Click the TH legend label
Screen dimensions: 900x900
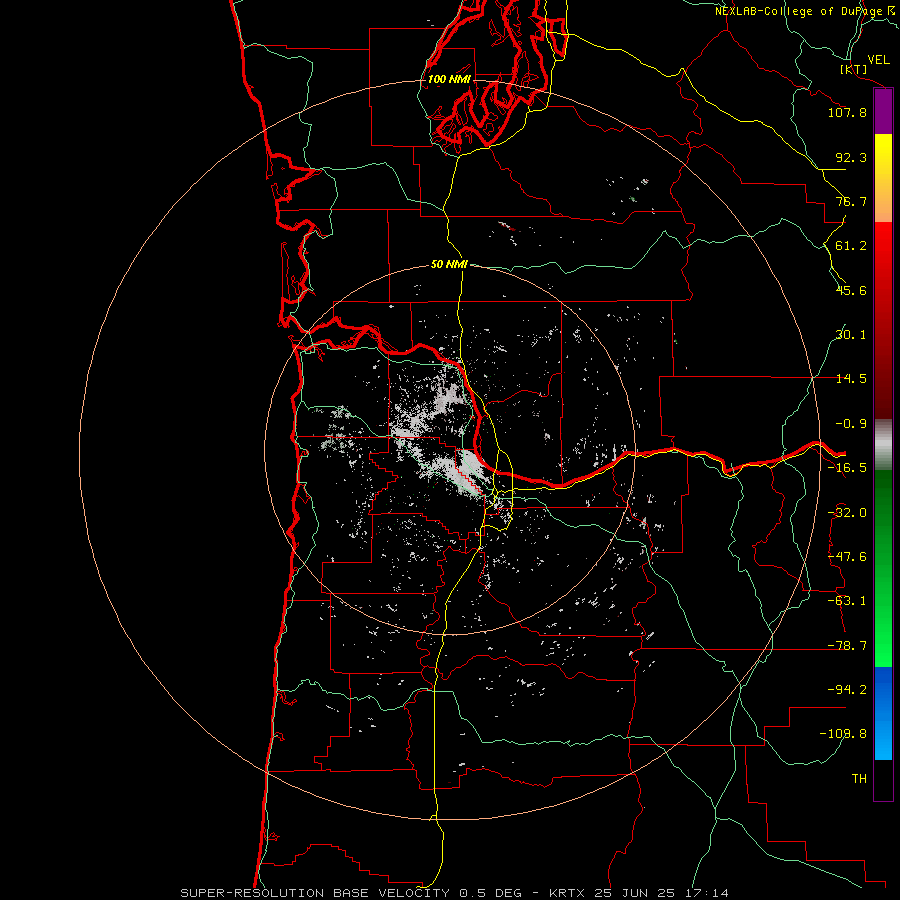click(859, 779)
